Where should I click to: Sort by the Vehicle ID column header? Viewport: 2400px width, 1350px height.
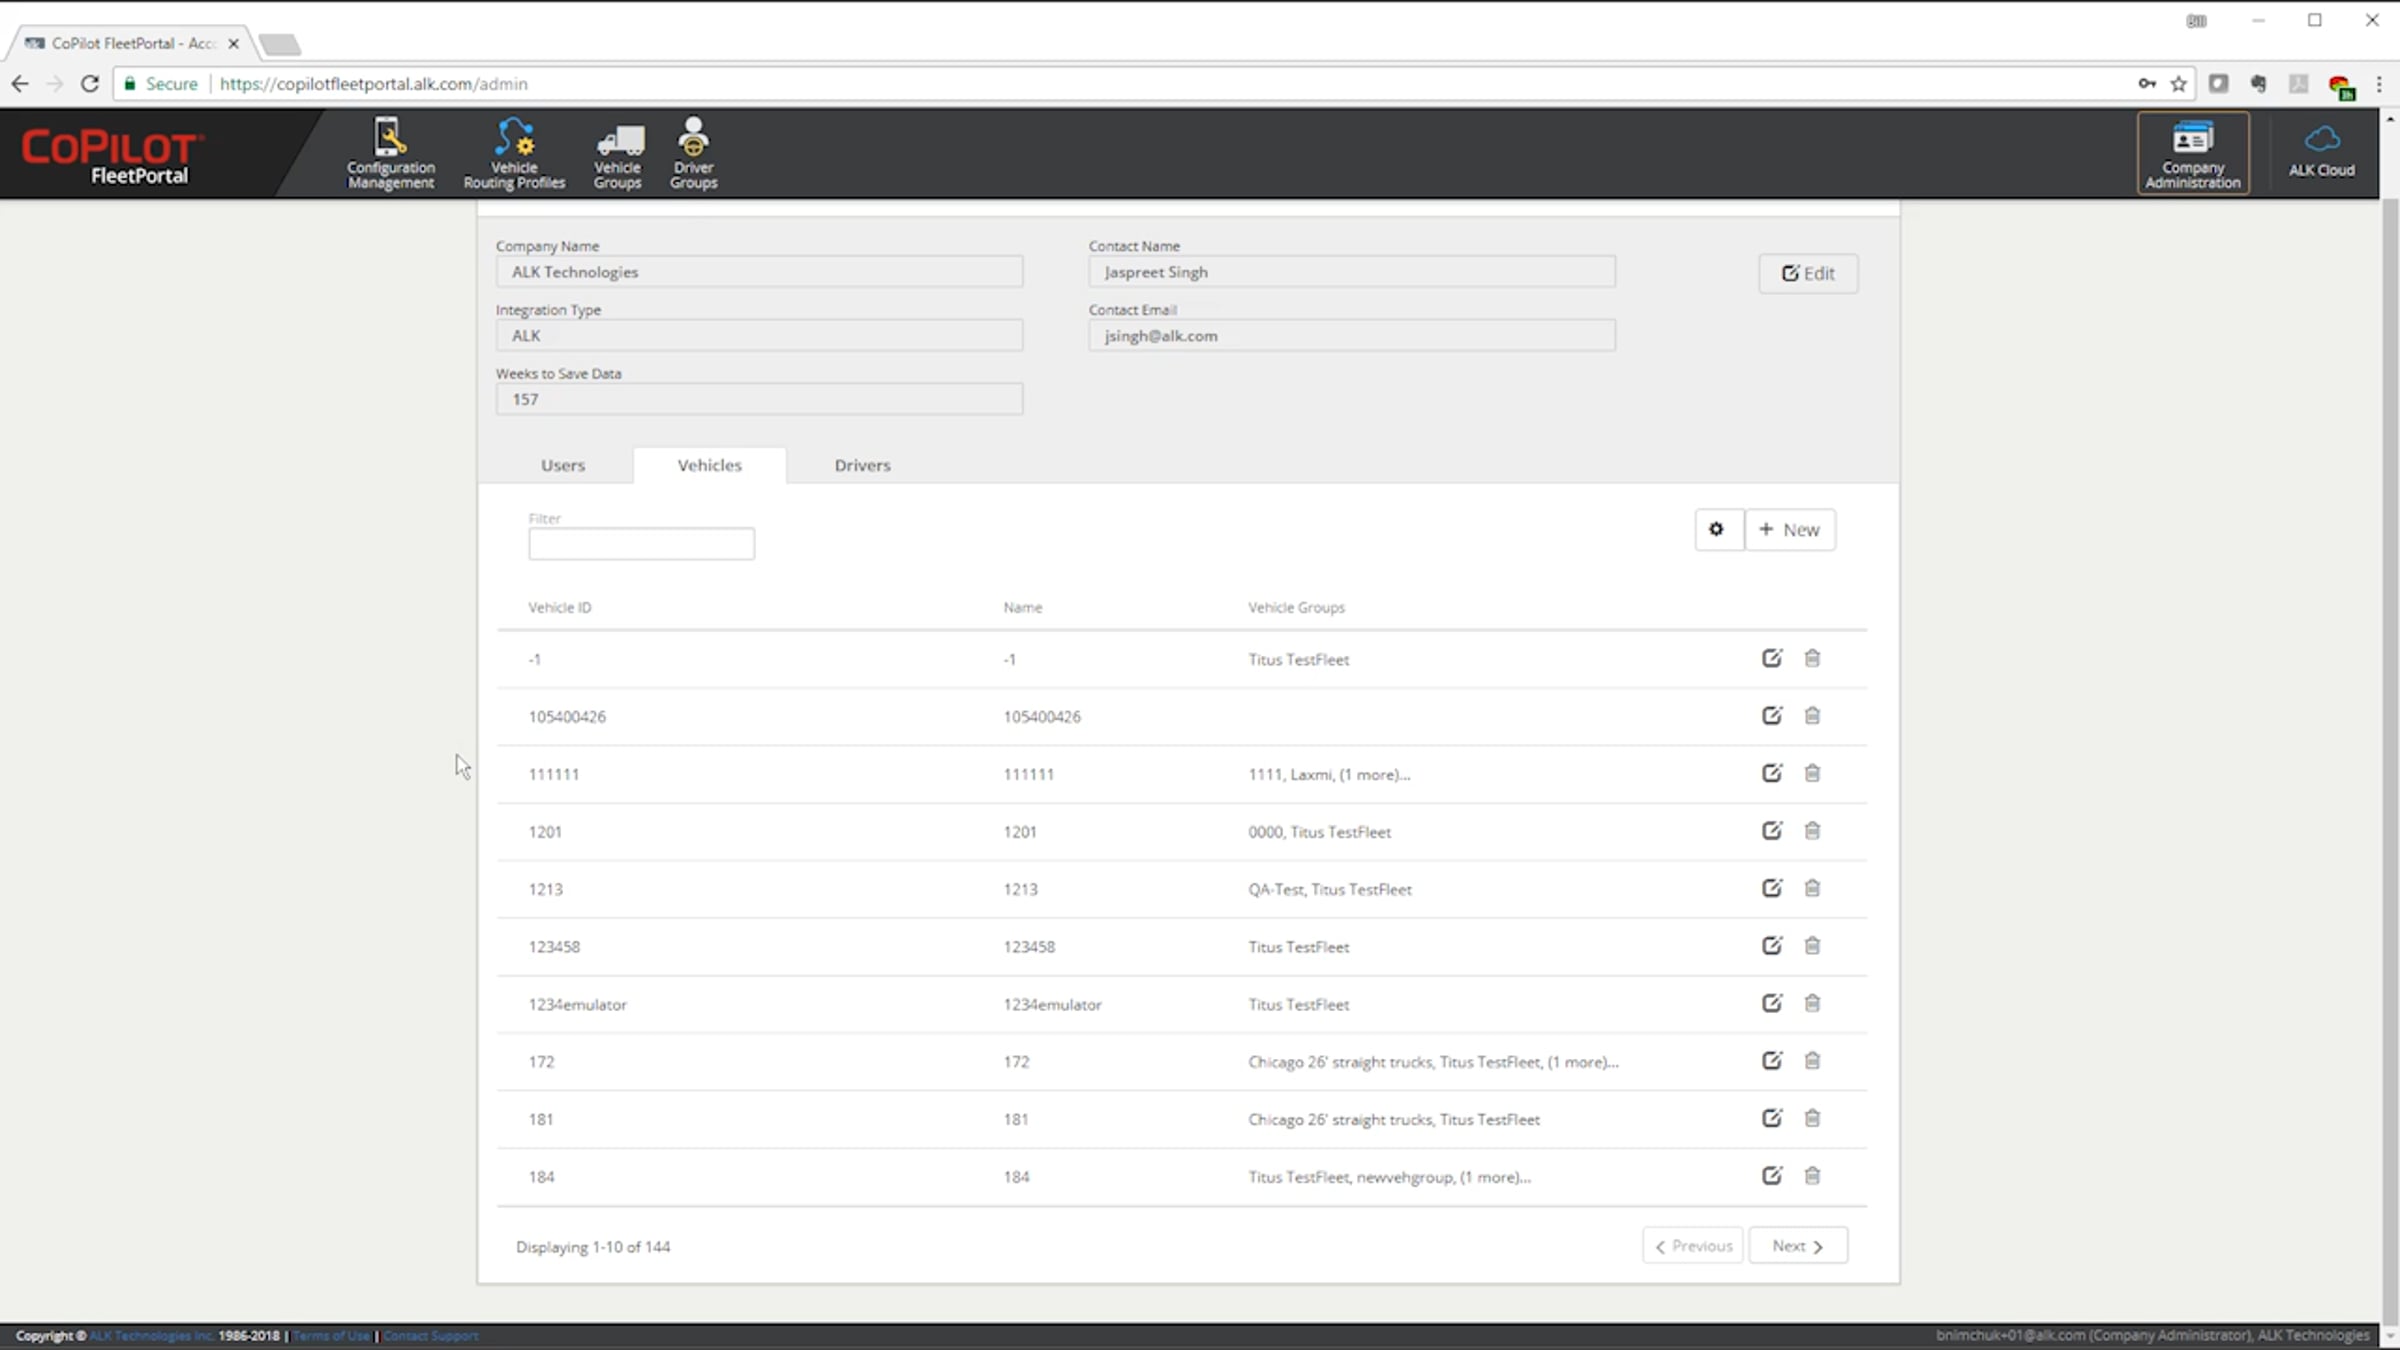pos(559,607)
